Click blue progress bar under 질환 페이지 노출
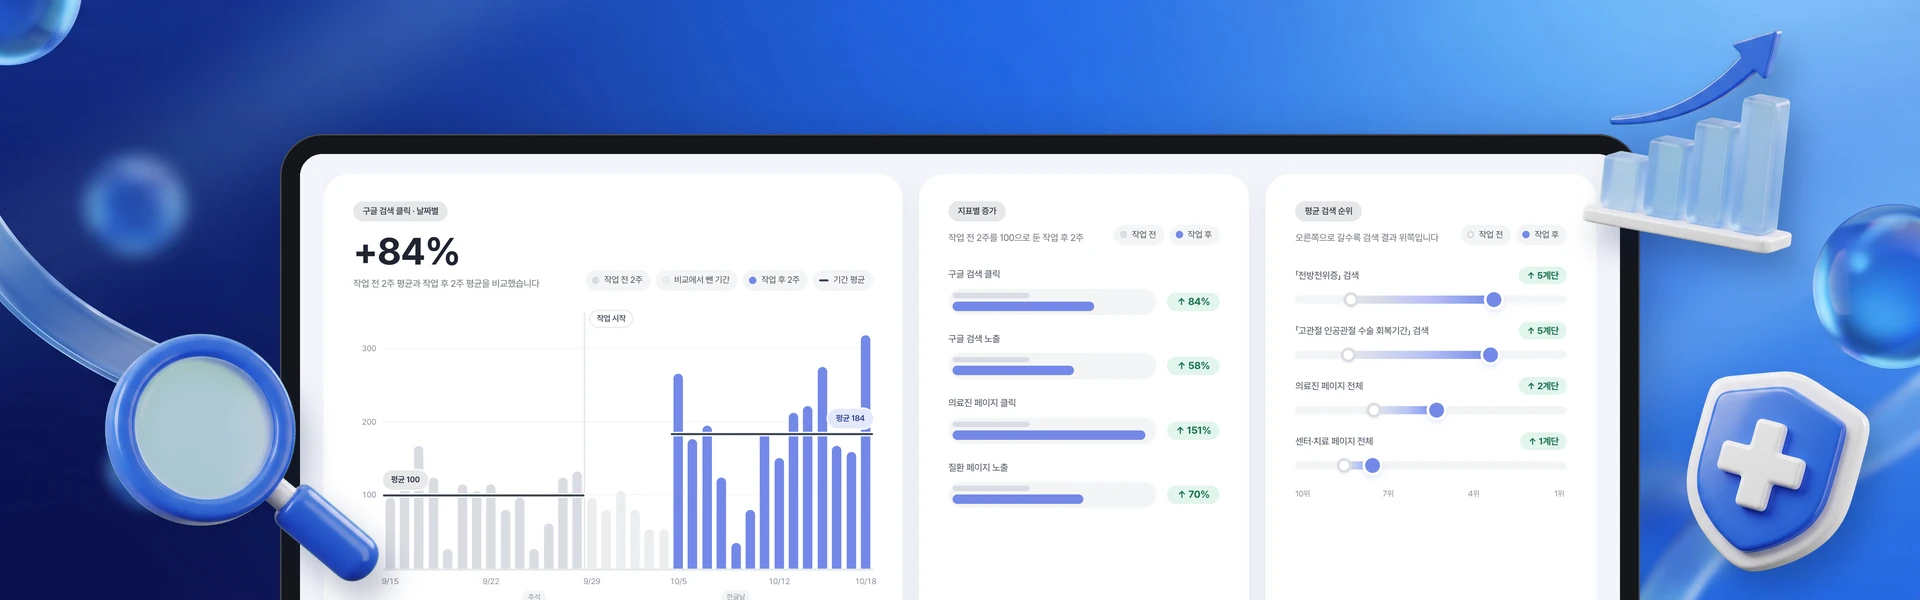Screen dimensions: 1920x600 [x=1018, y=499]
